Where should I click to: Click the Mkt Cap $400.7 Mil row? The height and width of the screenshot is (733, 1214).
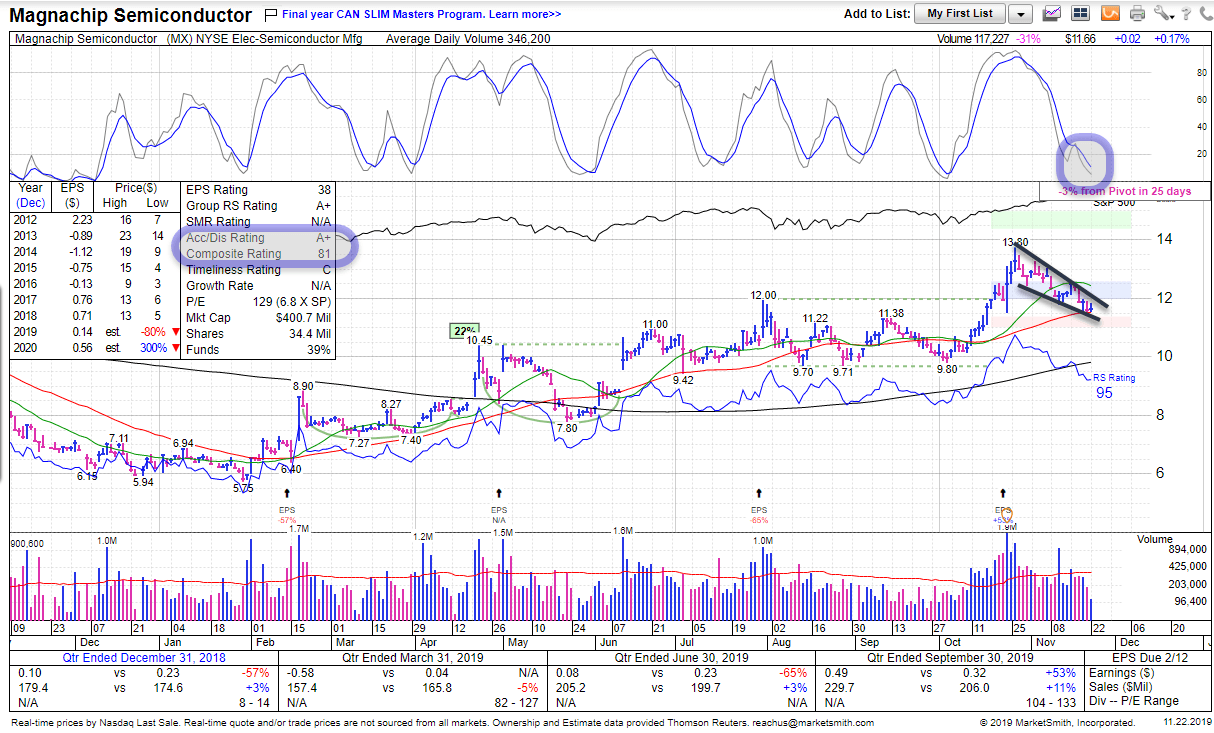click(x=258, y=318)
